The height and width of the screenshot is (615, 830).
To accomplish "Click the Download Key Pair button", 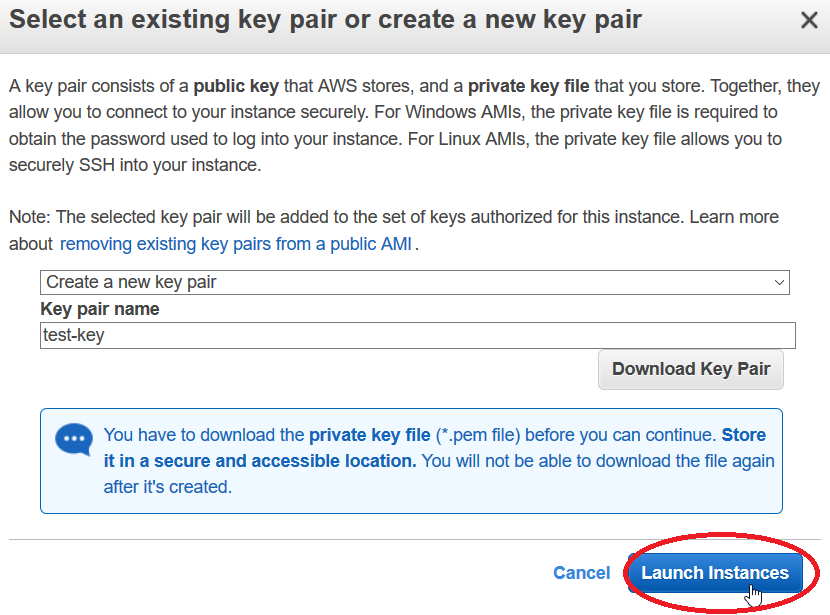I will pos(691,369).
